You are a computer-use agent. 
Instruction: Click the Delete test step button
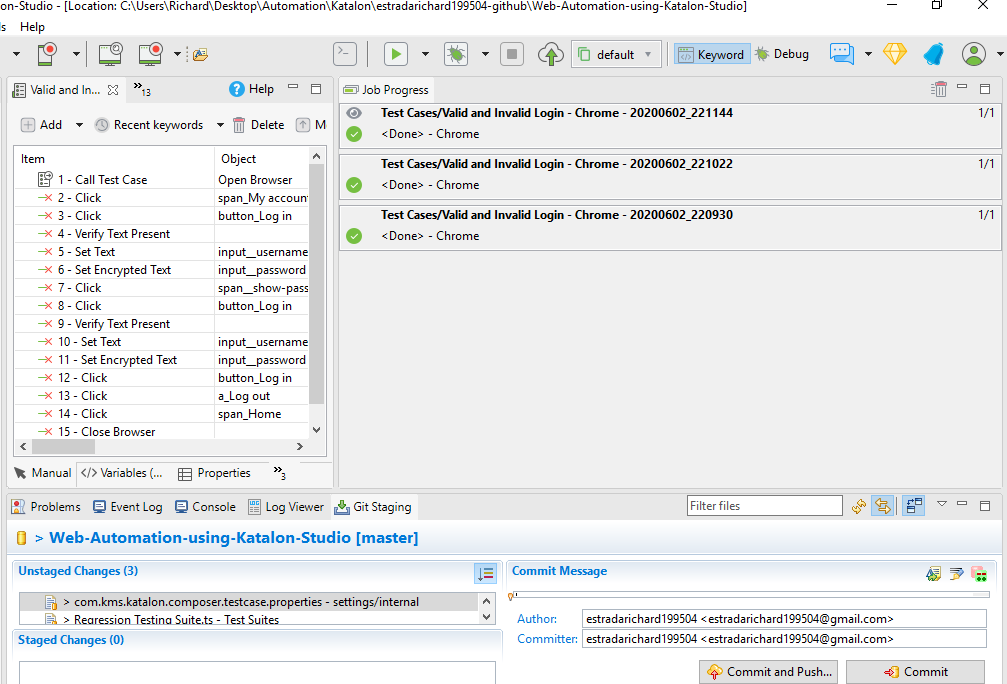pyautogui.click(x=258, y=125)
